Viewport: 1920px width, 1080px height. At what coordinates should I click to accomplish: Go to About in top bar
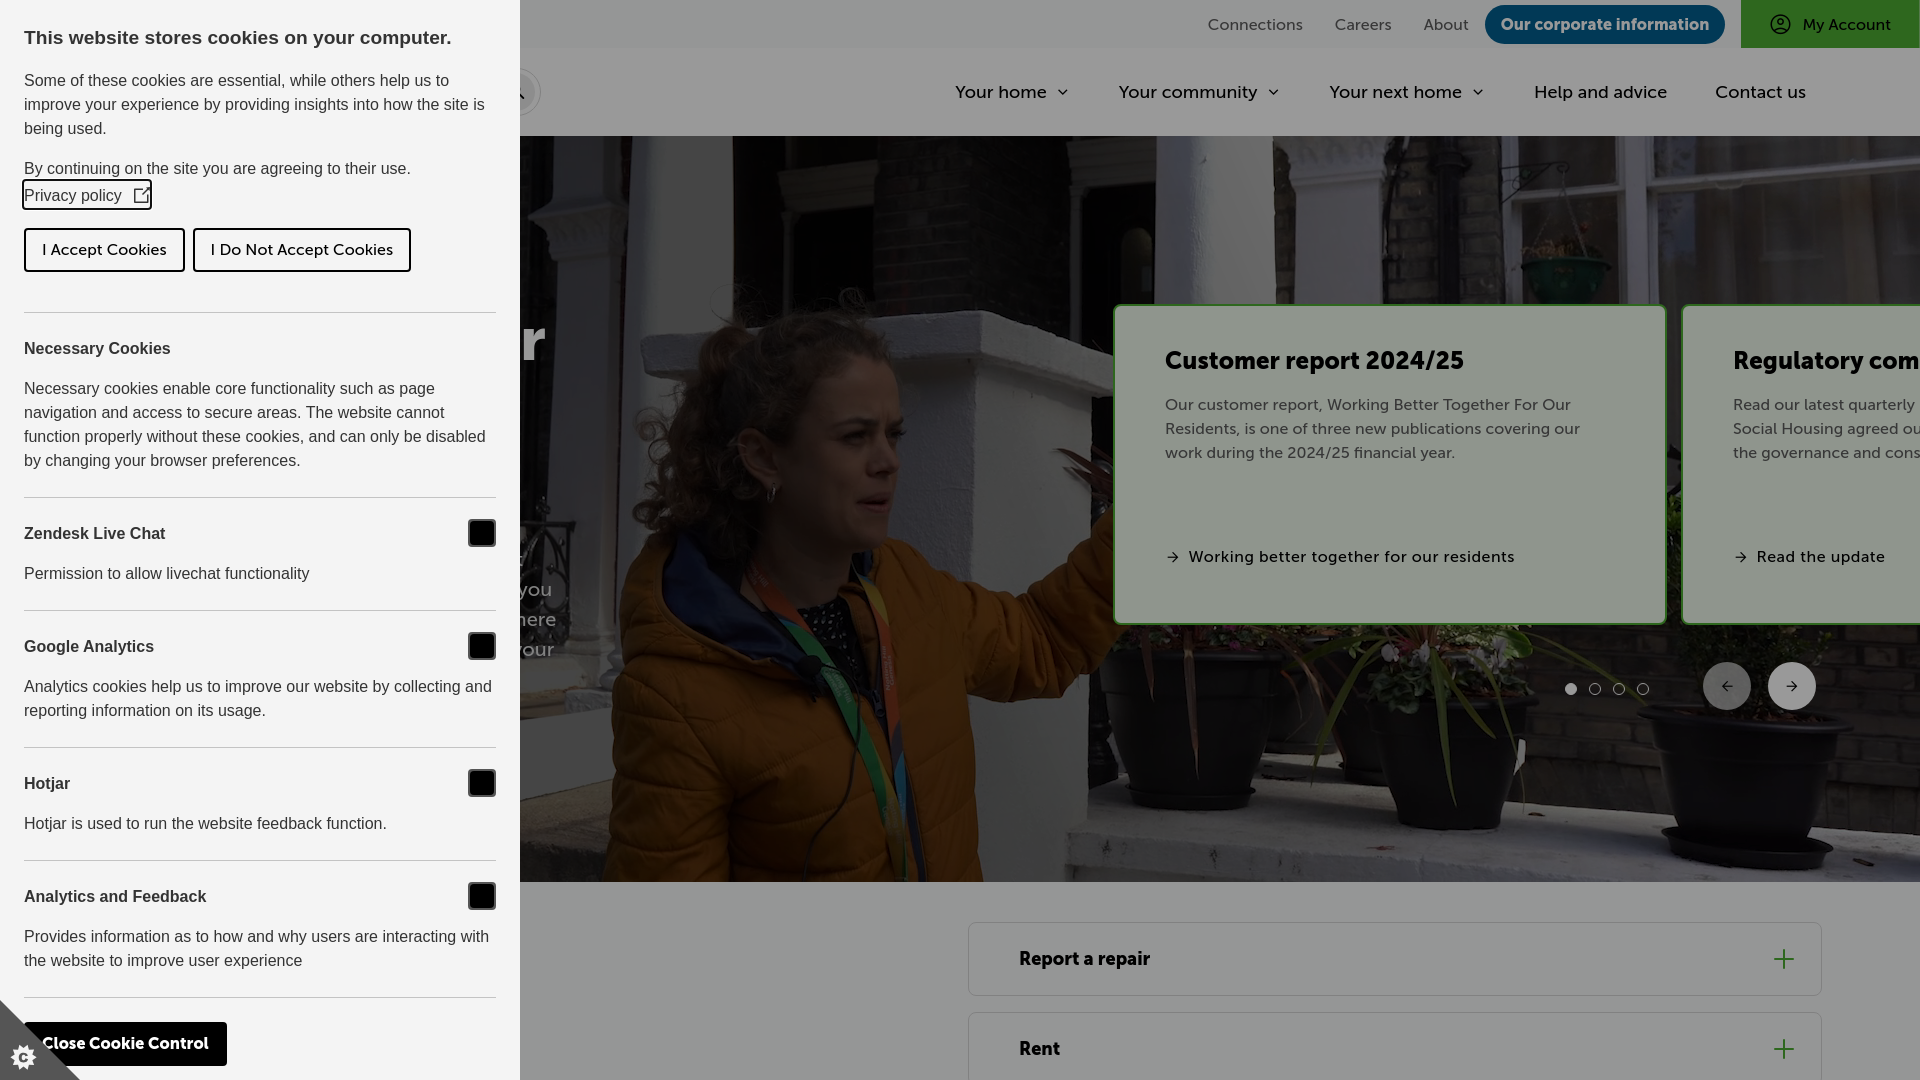(x=1446, y=24)
